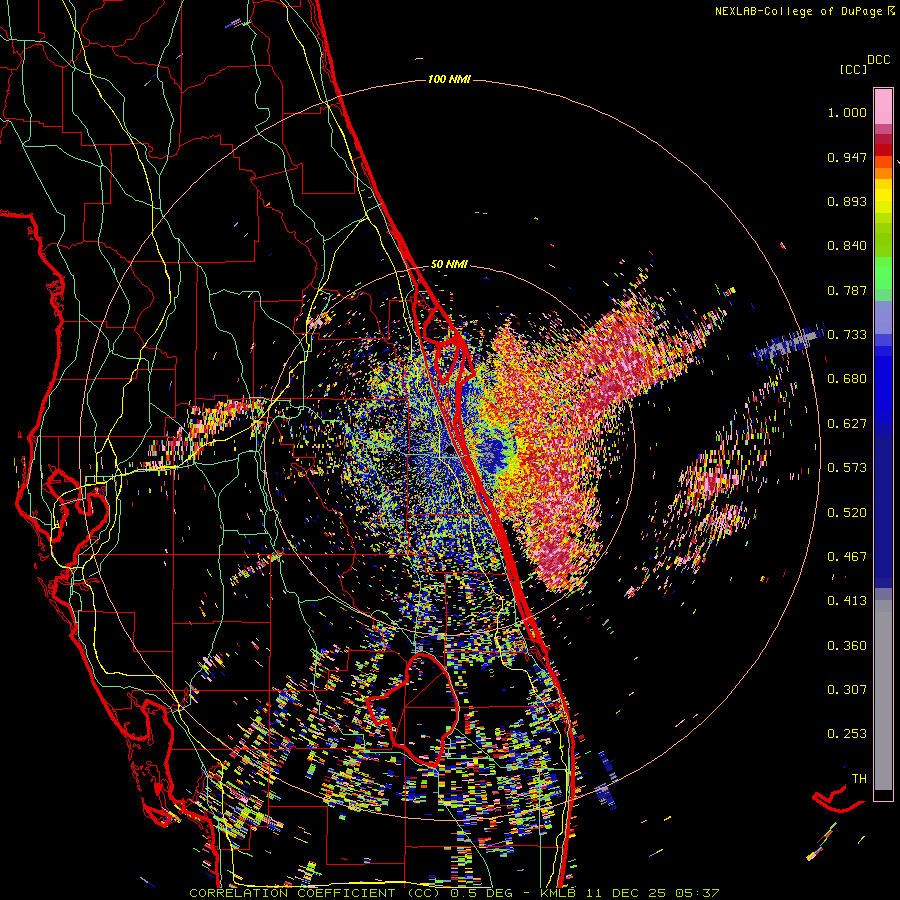Click the gray low-value segment of the color bar
900x900 pixels.
tap(883, 695)
